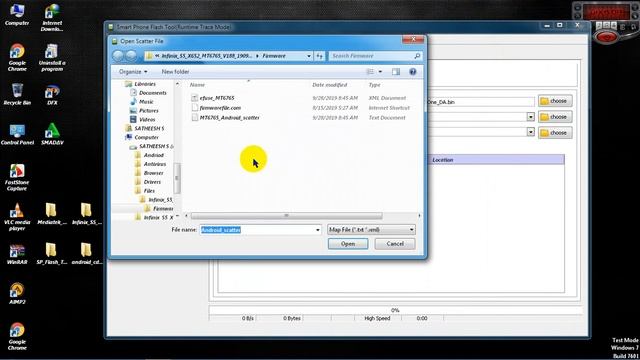640x360 pixels.
Task: Close the Open Scatter File dialog
Action: tap(413, 40)
